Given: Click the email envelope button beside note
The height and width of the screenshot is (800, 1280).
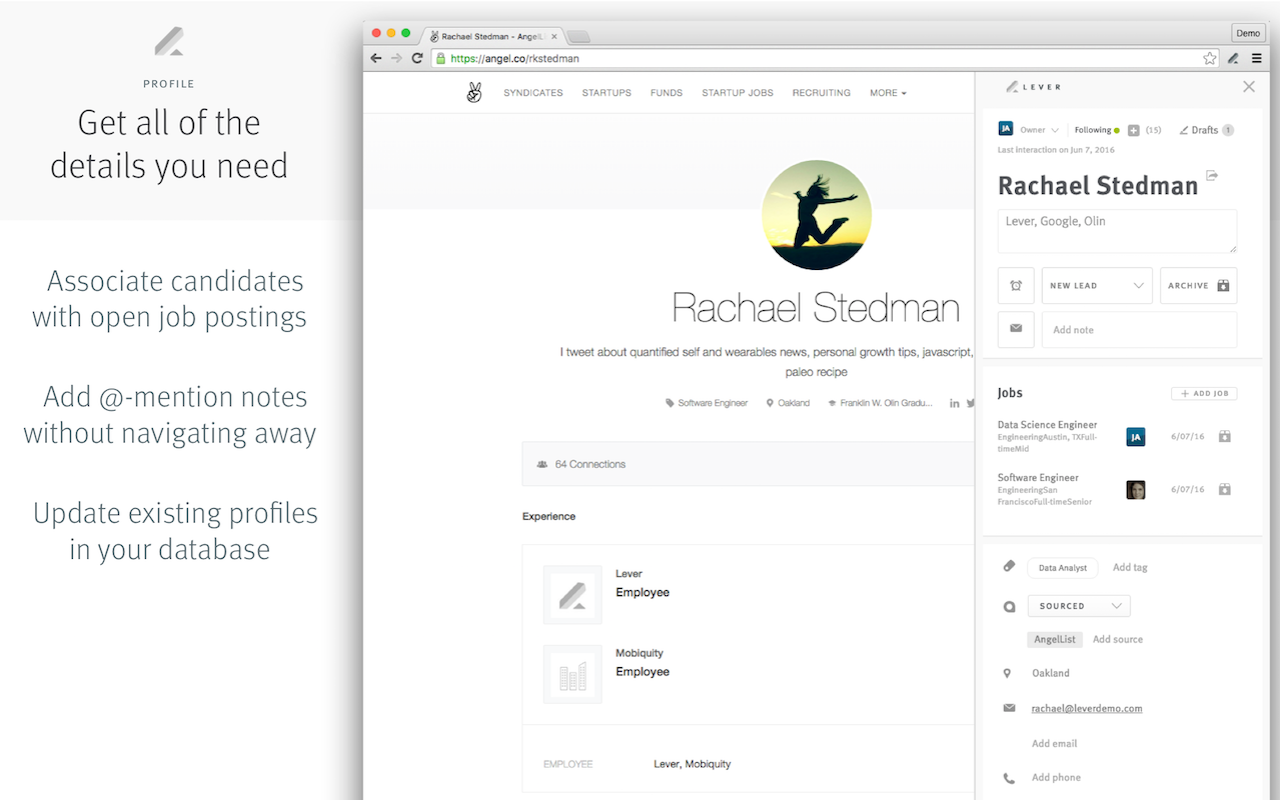Looking at the screenshot, I should pyautogui.click(x=1016, y=329).
